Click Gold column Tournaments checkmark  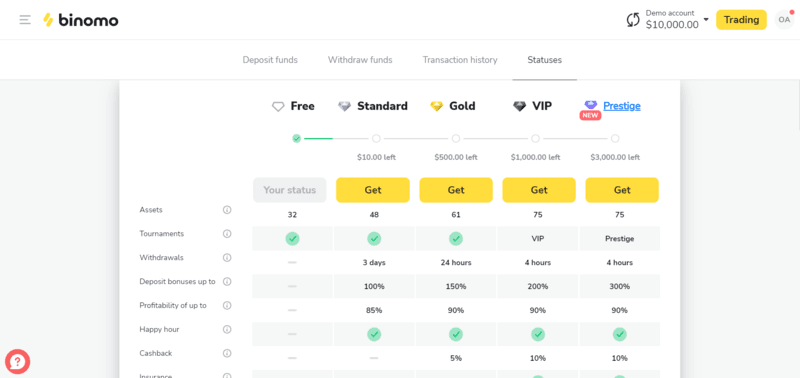tap(456, 238)
